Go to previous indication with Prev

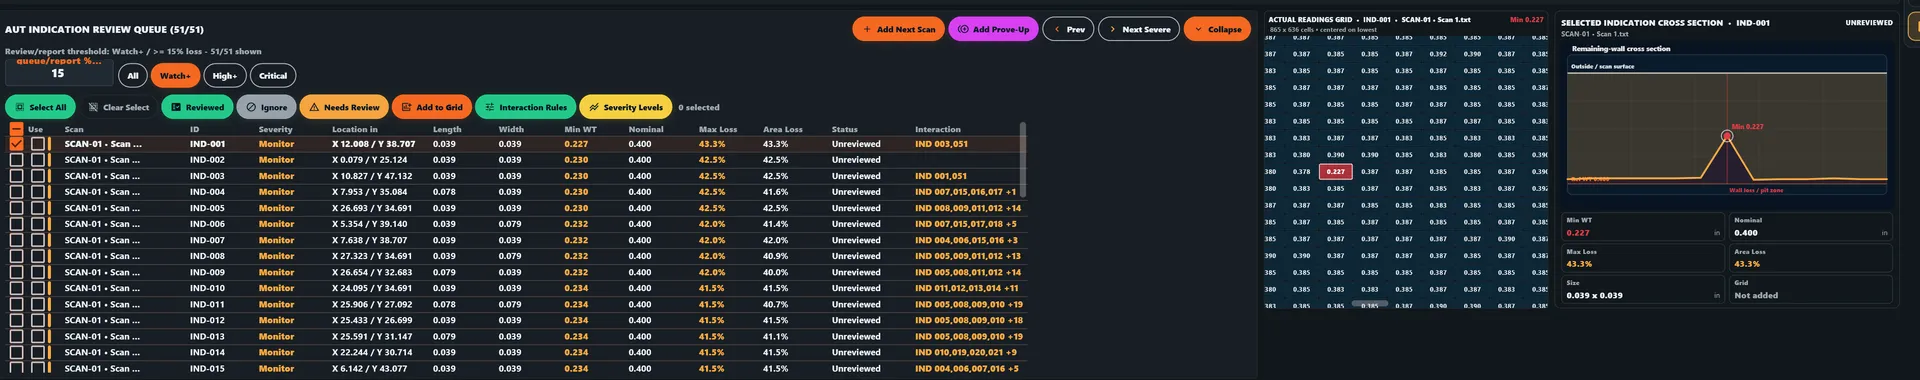pos(1068,29)
